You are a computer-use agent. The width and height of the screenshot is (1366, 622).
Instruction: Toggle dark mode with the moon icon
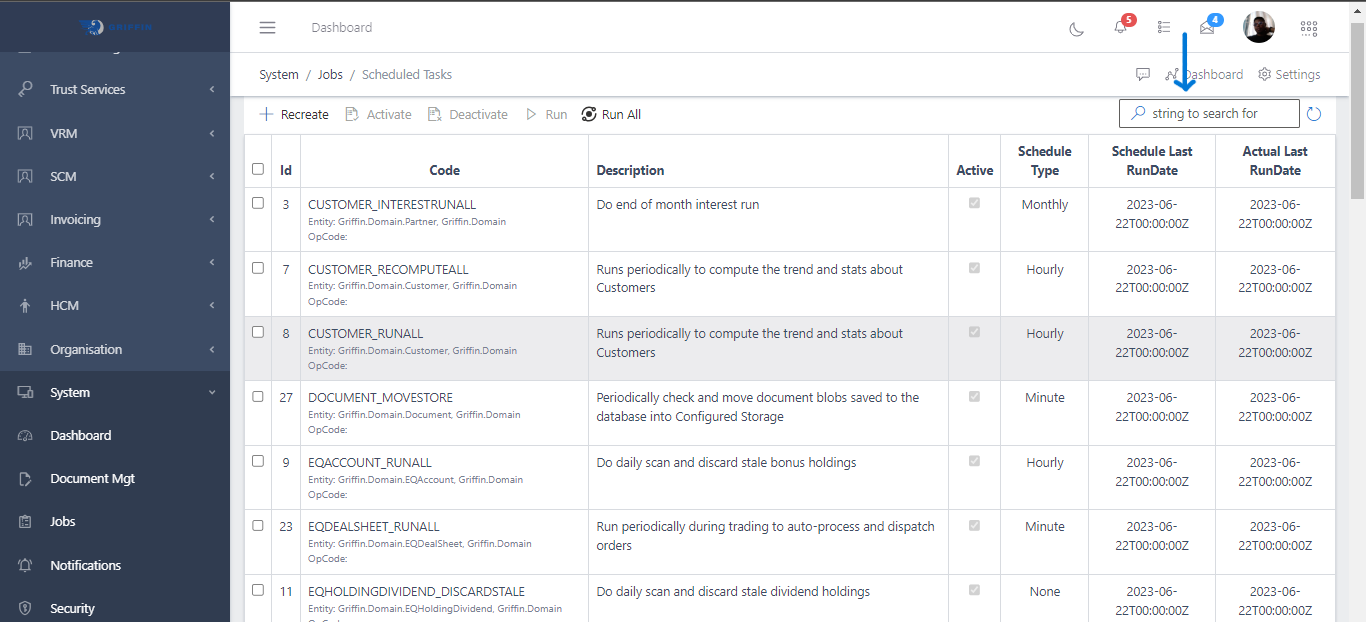pyautogui.click(x=1076, y=28)
